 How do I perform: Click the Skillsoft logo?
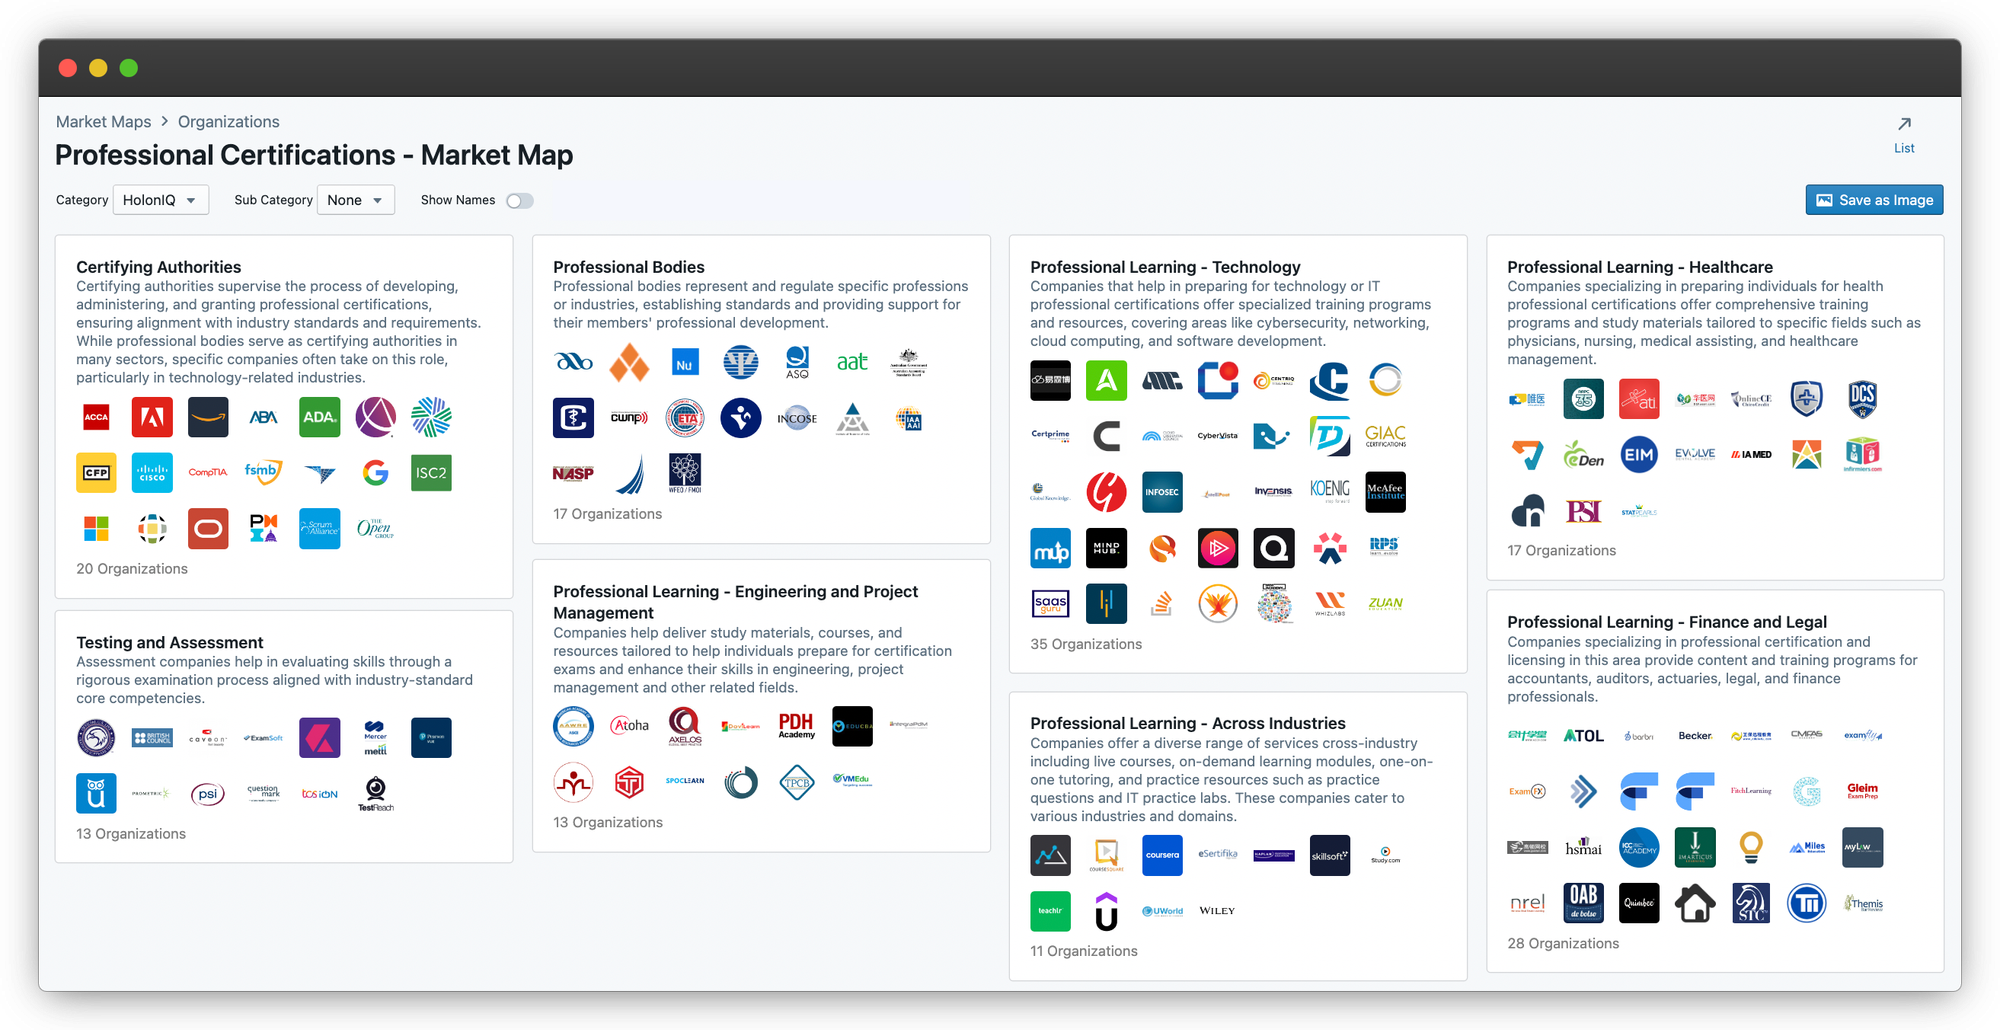click(1330, 855)
